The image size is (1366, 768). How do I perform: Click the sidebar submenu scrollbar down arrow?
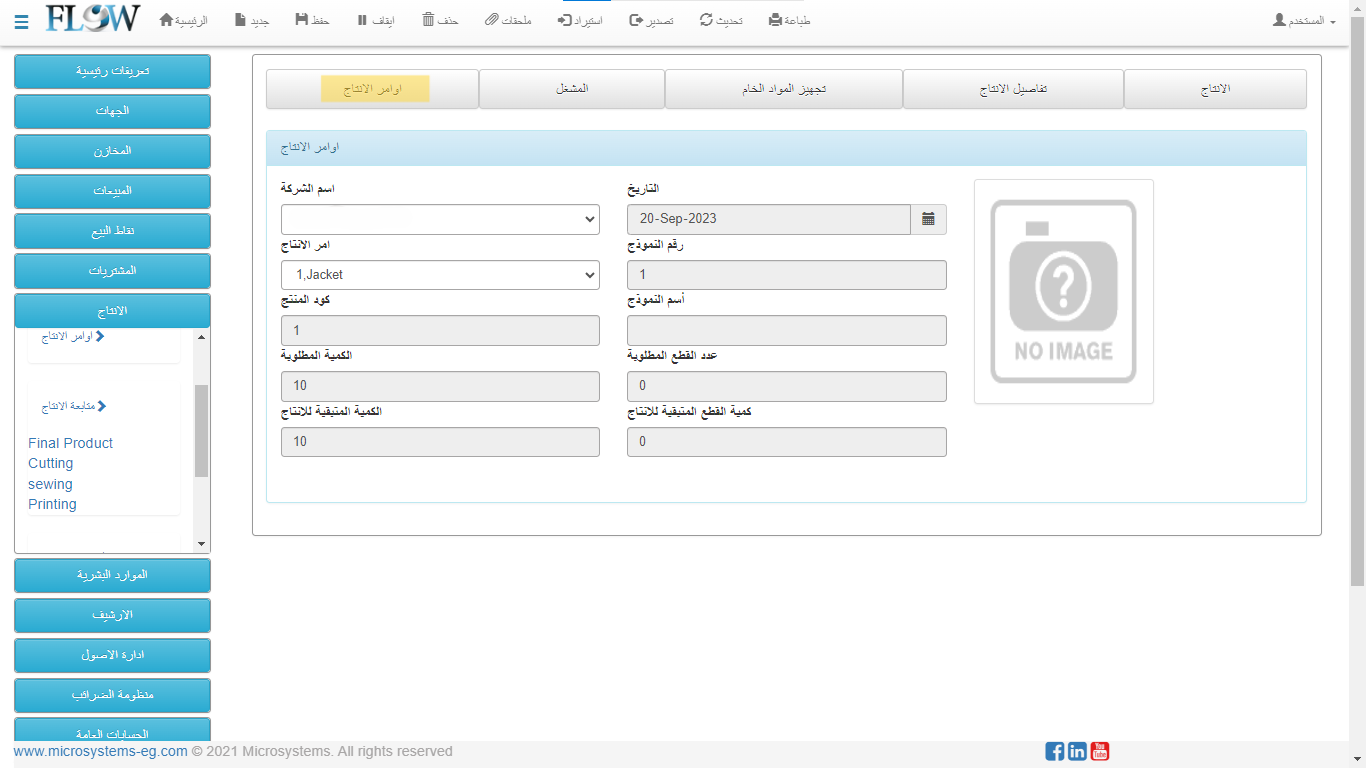pos(202,544)
